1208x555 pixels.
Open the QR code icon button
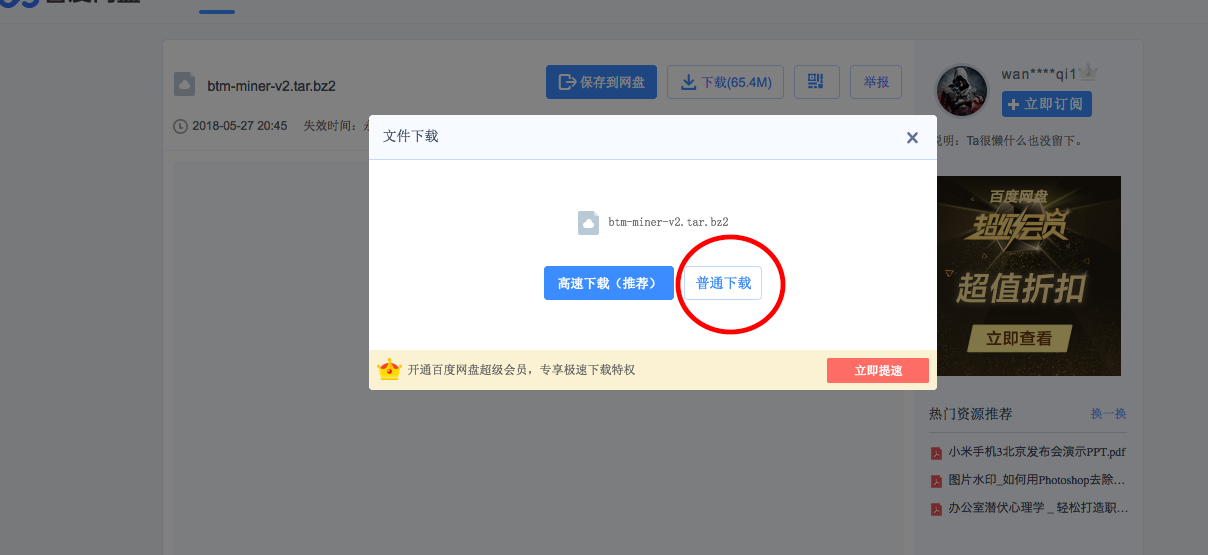pyautogui.click(x=816, y=82)
